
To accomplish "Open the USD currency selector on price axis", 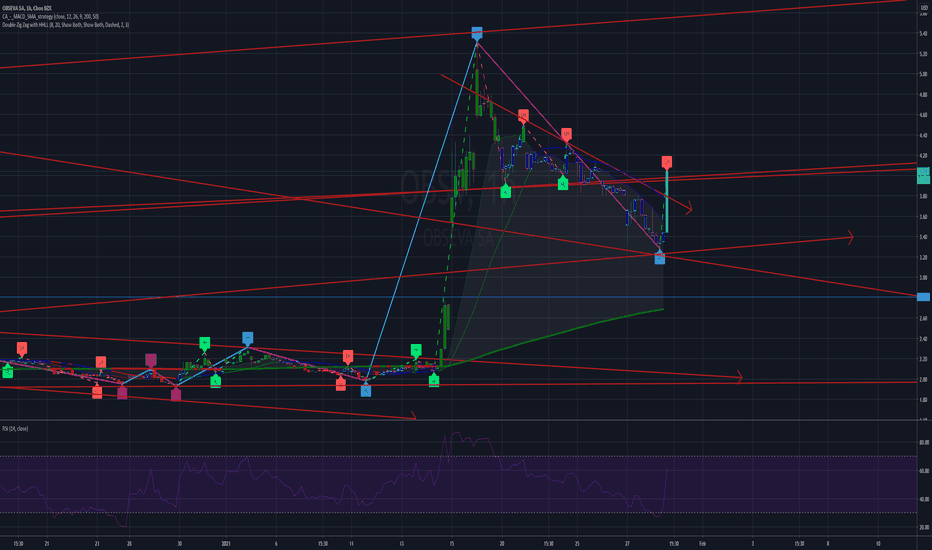I will (923, 8).
